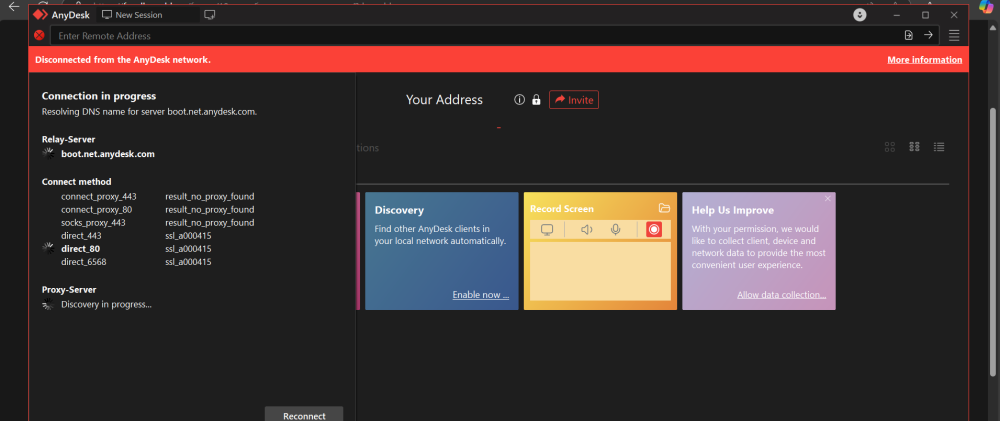Click the Your Address label
This screenshot has height=421, width=1000.
445,100
